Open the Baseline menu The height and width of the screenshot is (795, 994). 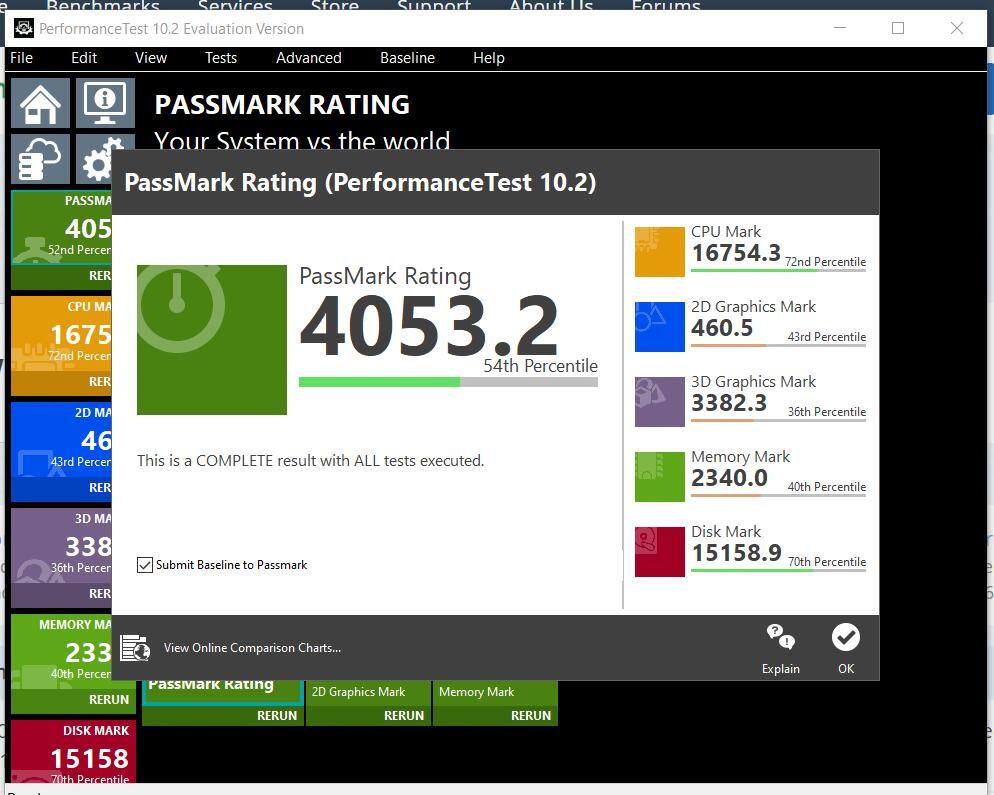(407, 58)
